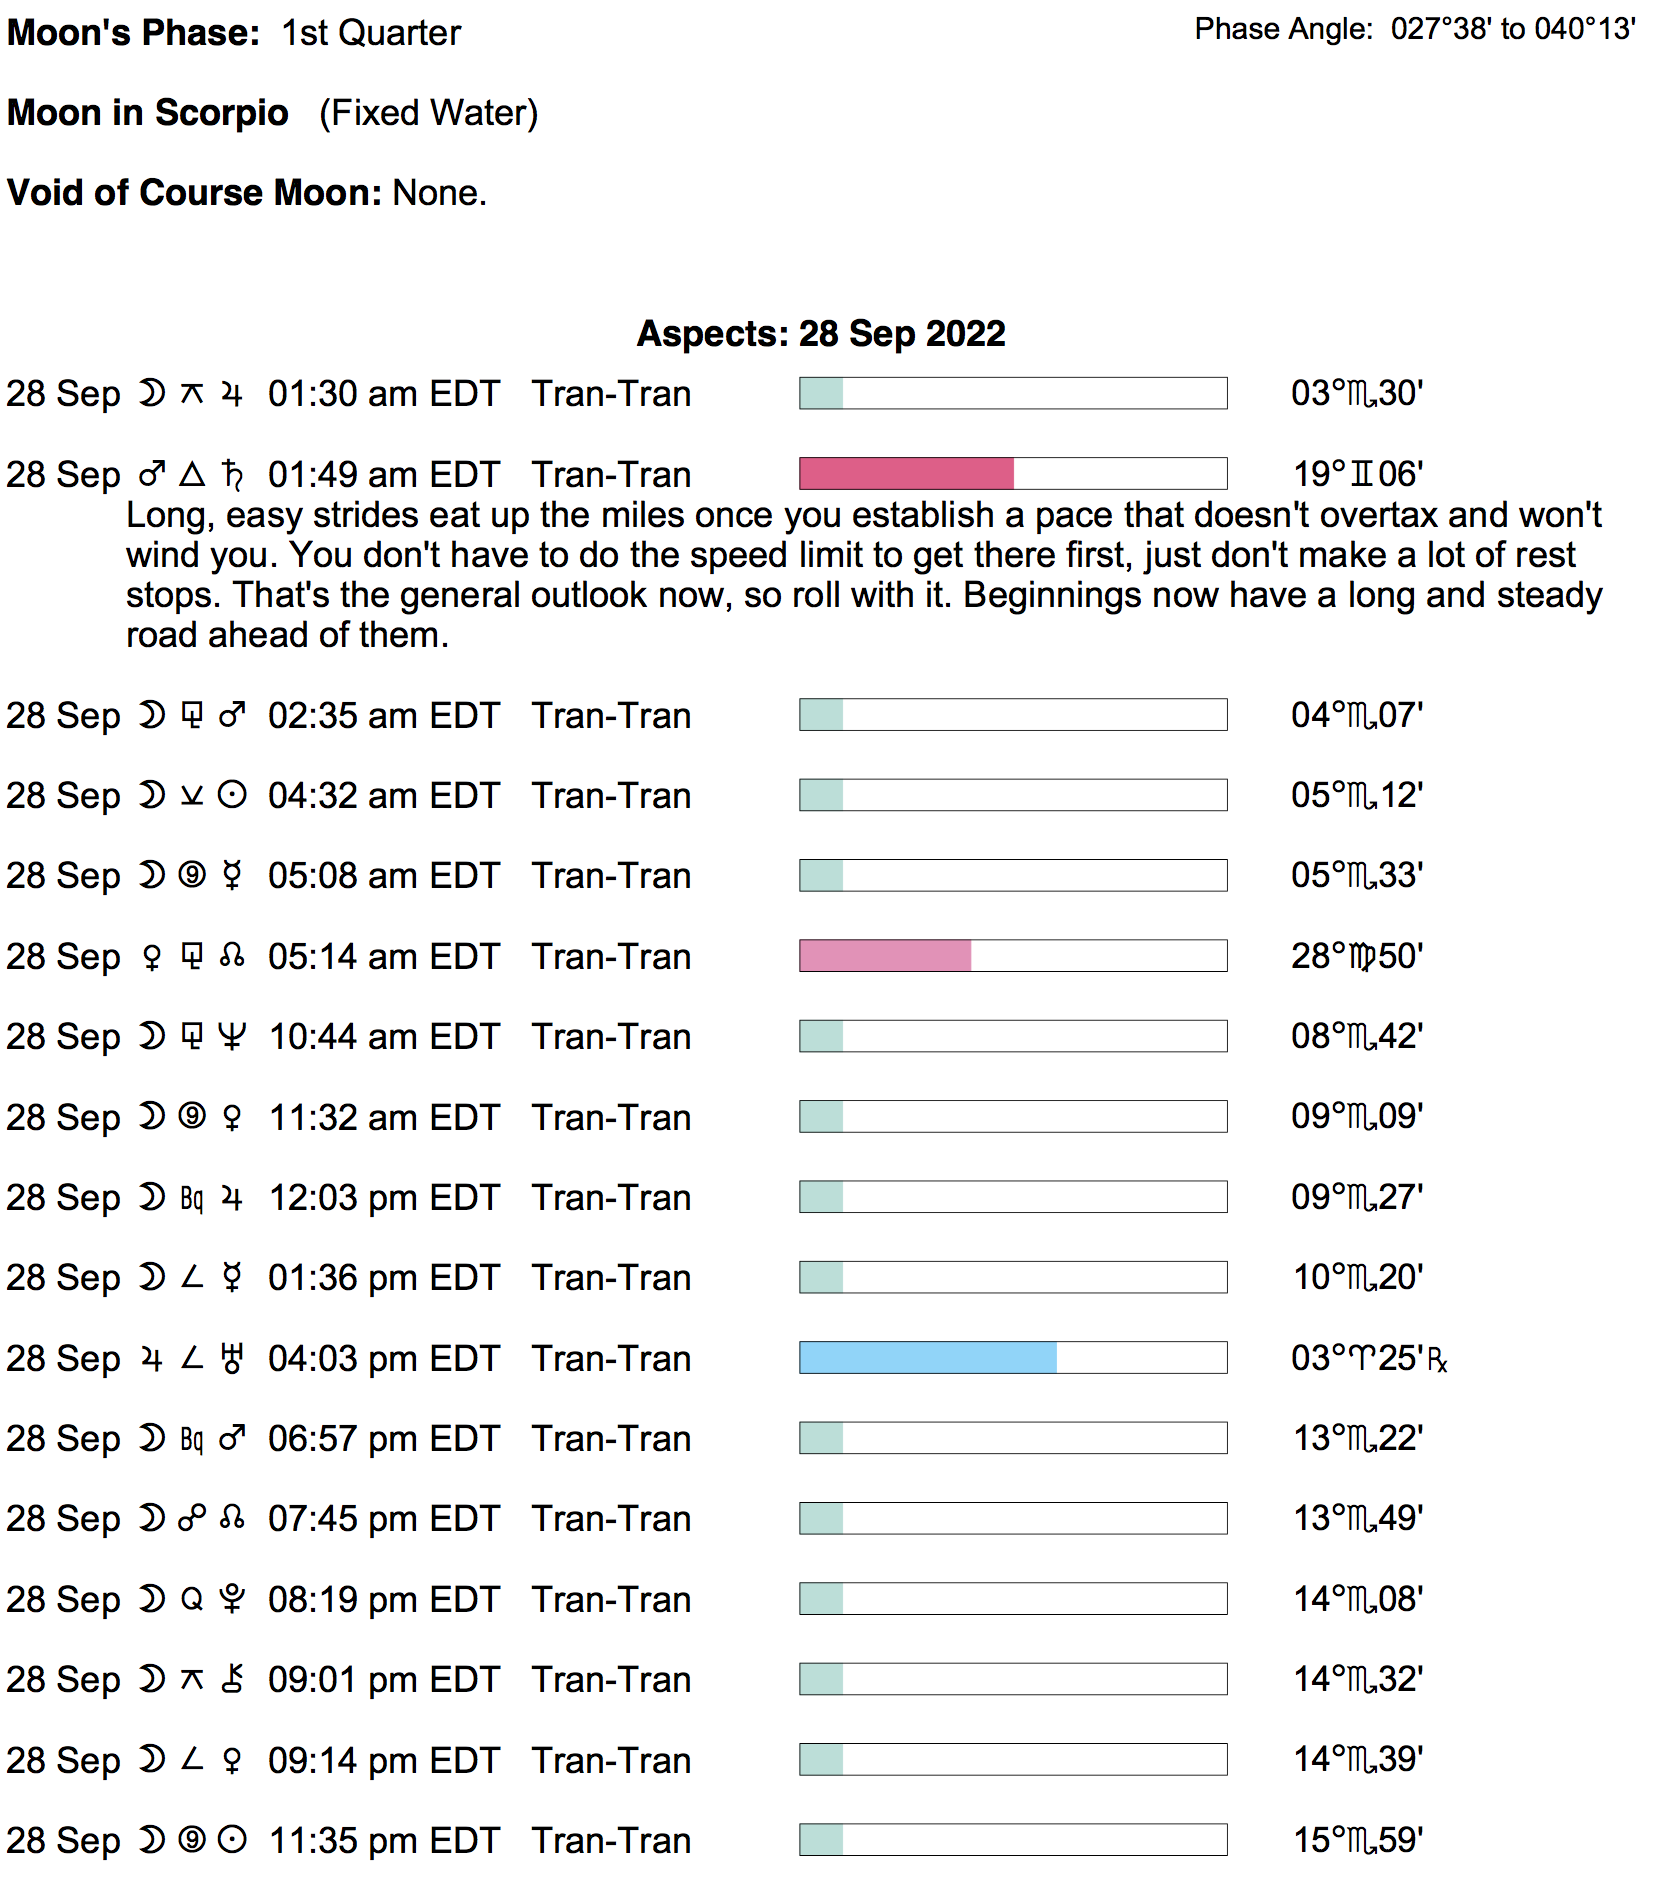Viewport: 1656px width, 1902px height.
Task: Click the '1st Quarter' moon phase text
Action: click(371, 33)
